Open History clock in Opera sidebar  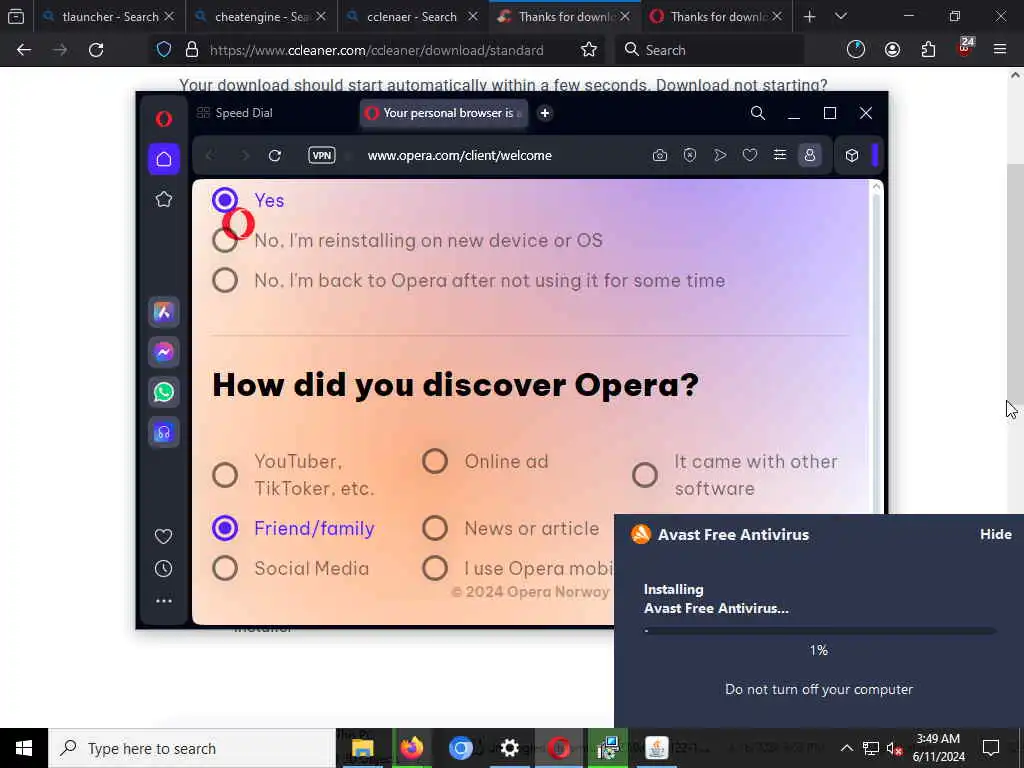[164, 568]
